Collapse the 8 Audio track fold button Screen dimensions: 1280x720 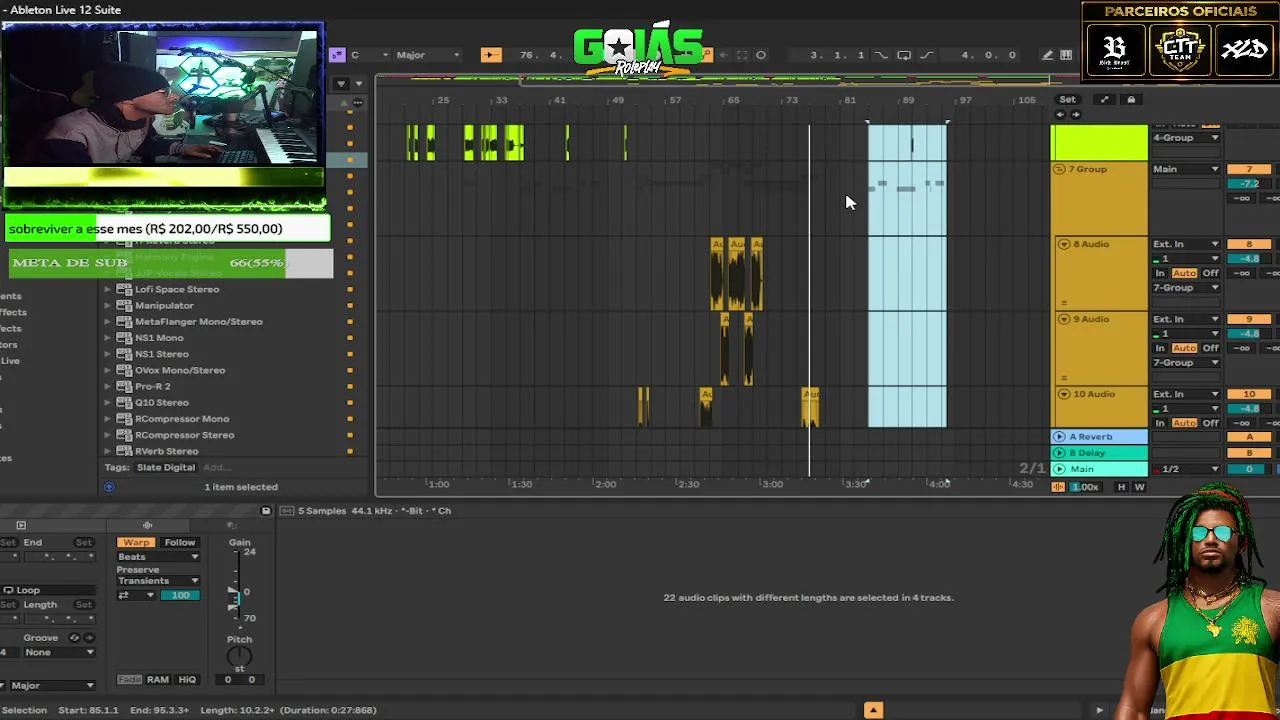point(1063,244)
